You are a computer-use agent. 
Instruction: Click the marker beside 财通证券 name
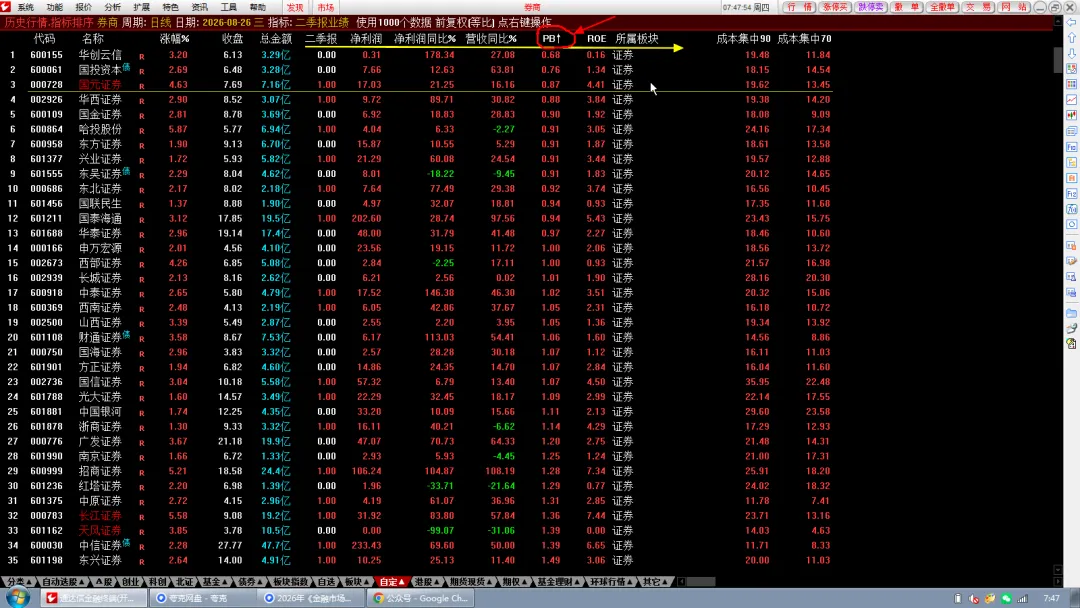coord(126,335)
